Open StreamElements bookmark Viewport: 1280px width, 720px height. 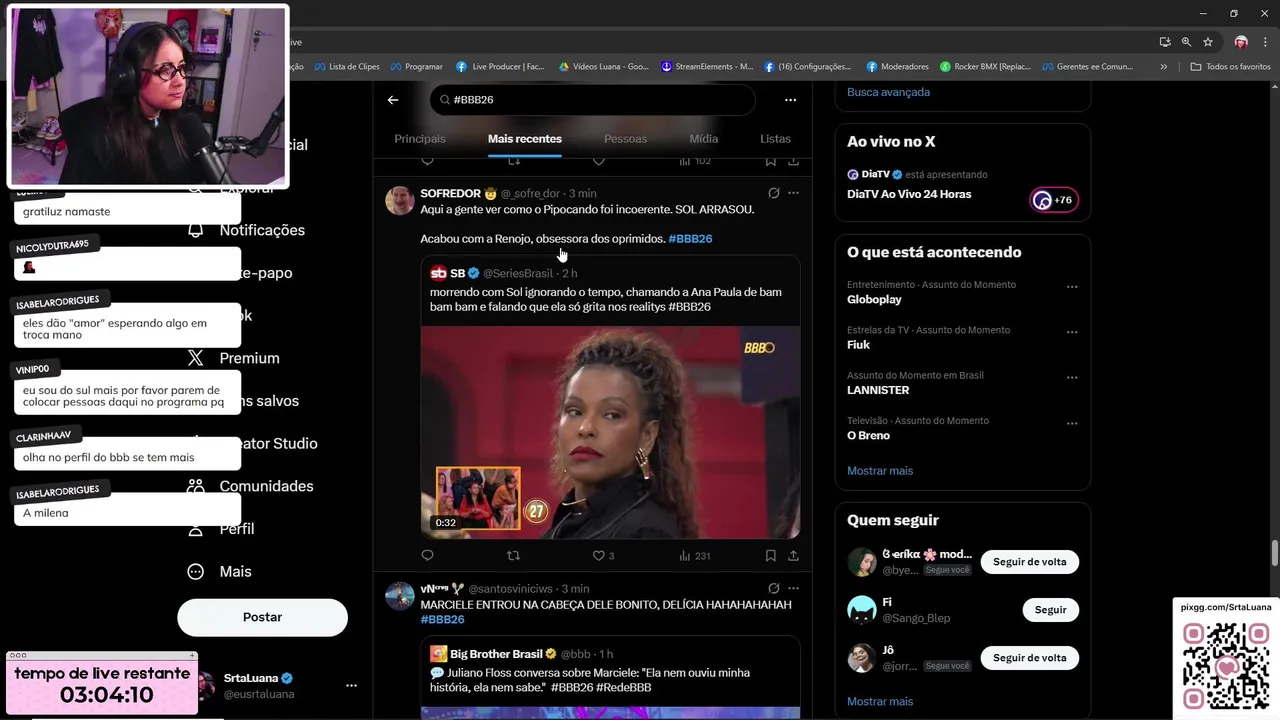pos(707,67)
